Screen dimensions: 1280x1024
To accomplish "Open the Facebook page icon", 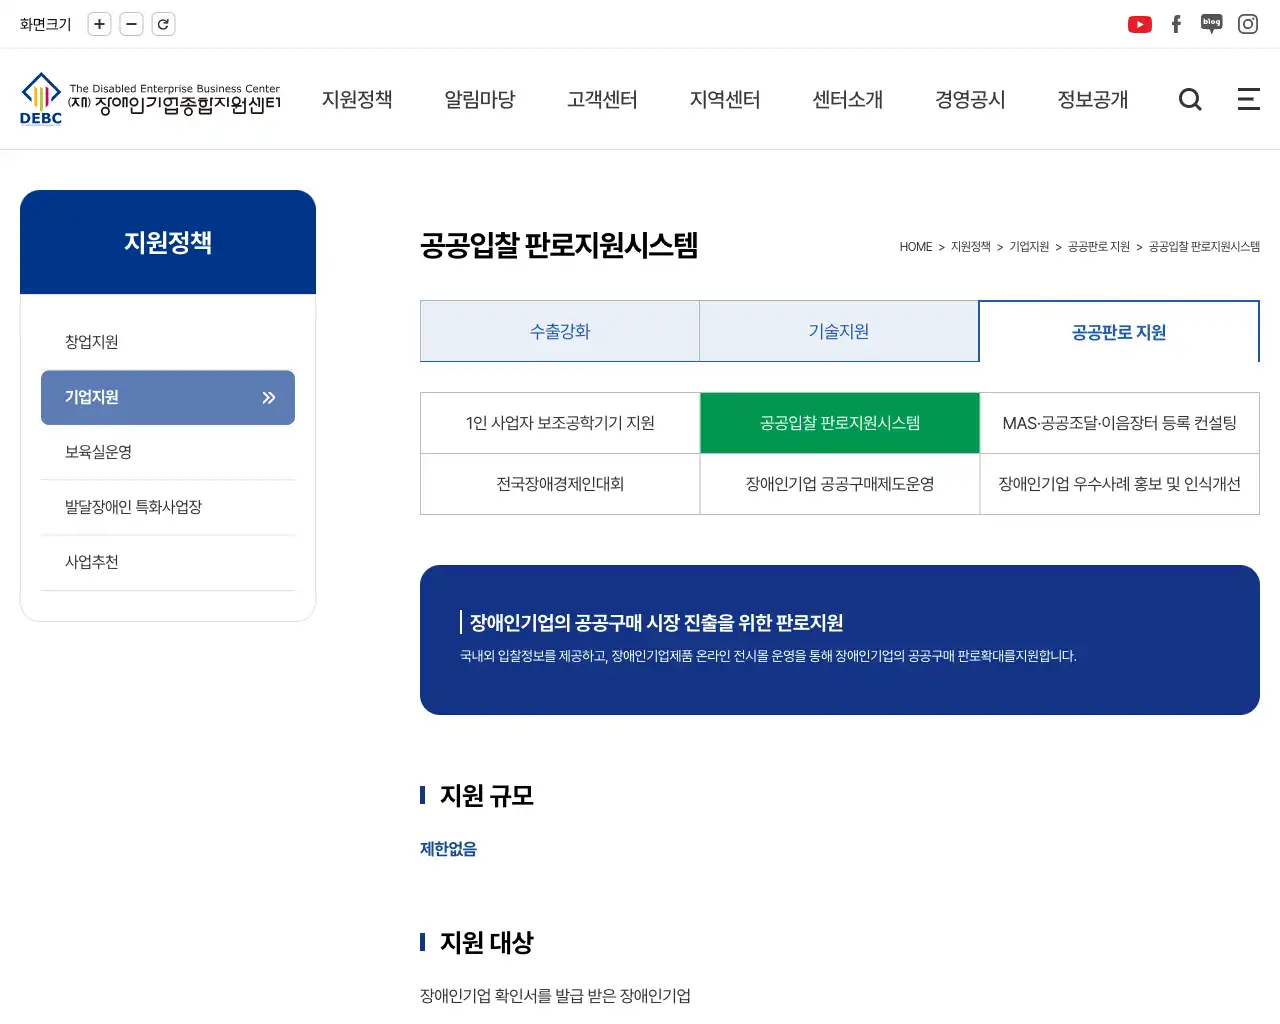I will pos(1176,24).
